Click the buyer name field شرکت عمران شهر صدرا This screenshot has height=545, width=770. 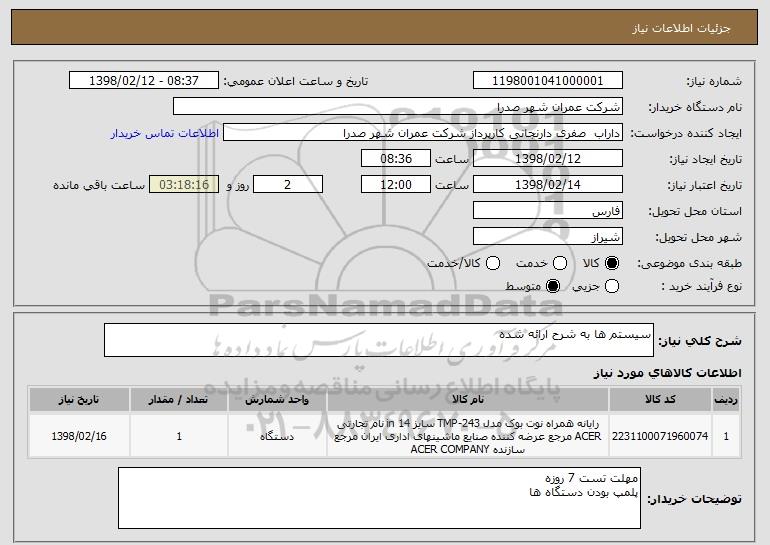(398, 107)
